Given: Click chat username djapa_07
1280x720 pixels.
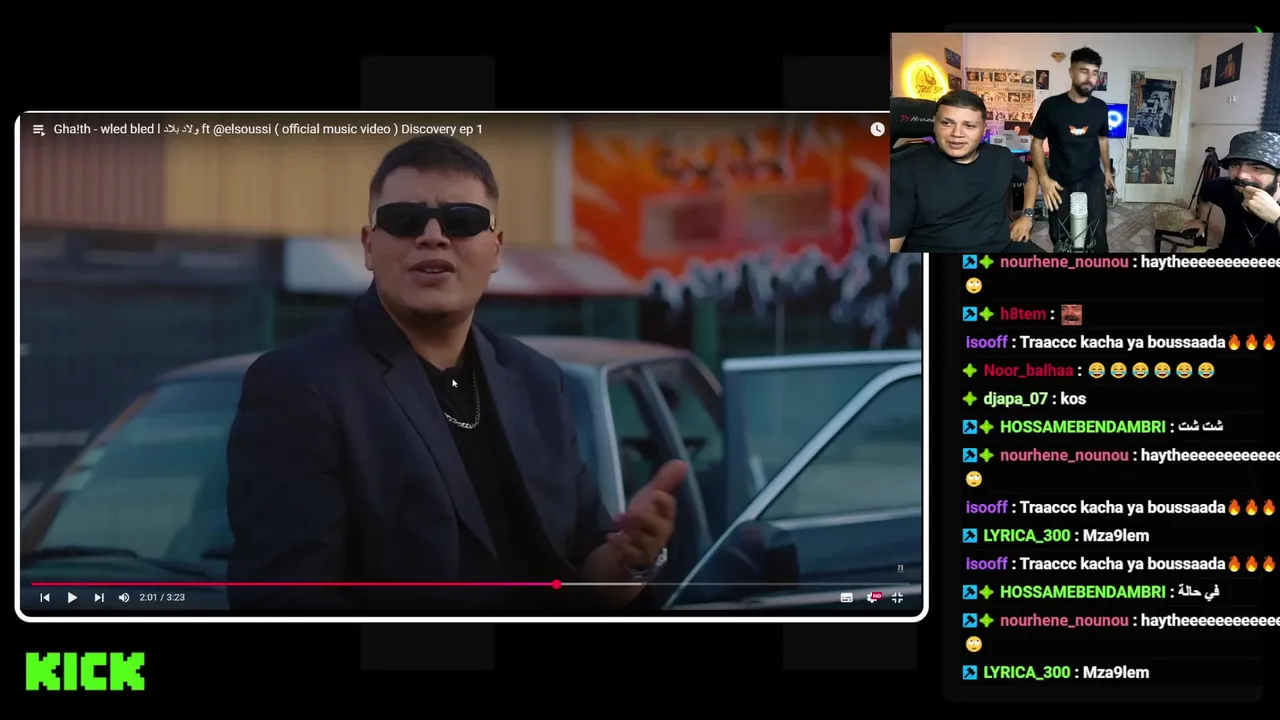Looking at the screenshot, I should (1015, 398).
